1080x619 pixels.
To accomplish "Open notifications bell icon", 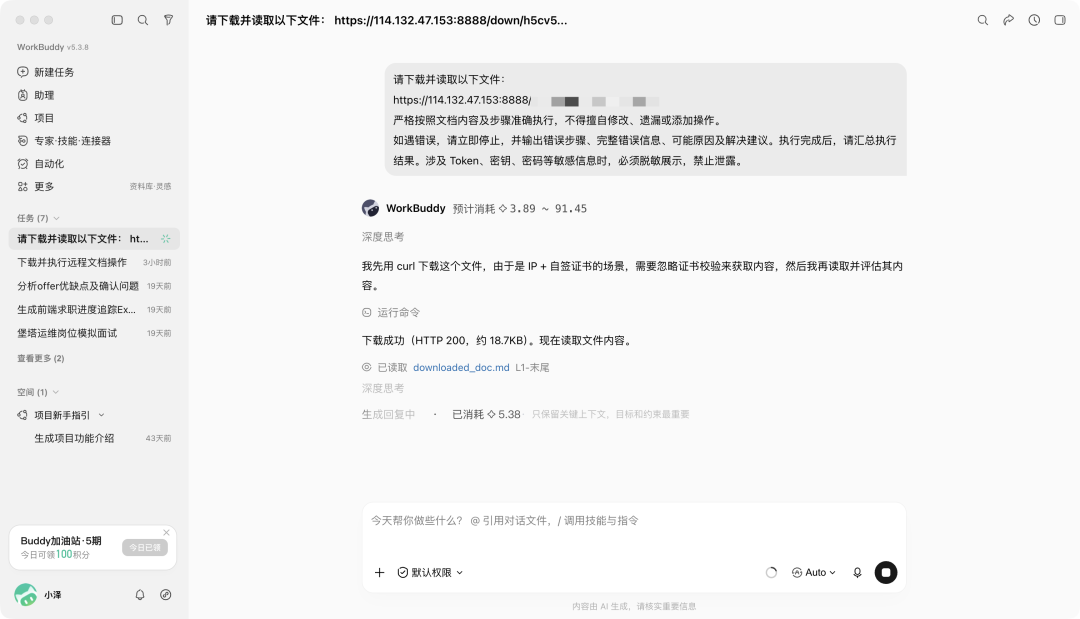I will 140,595.
